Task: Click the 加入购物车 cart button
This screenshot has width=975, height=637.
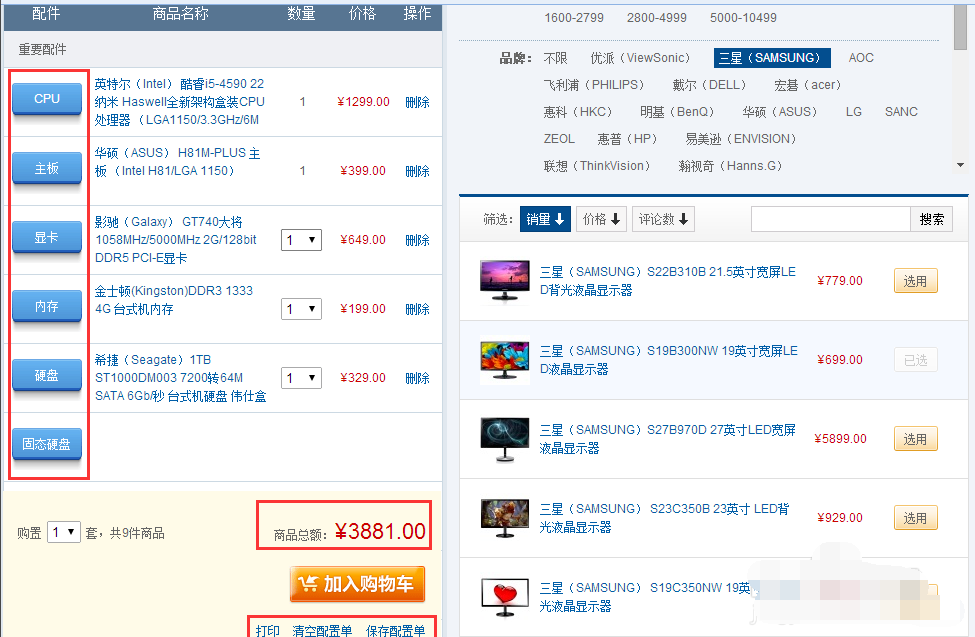Action: (x=357, y=584)
